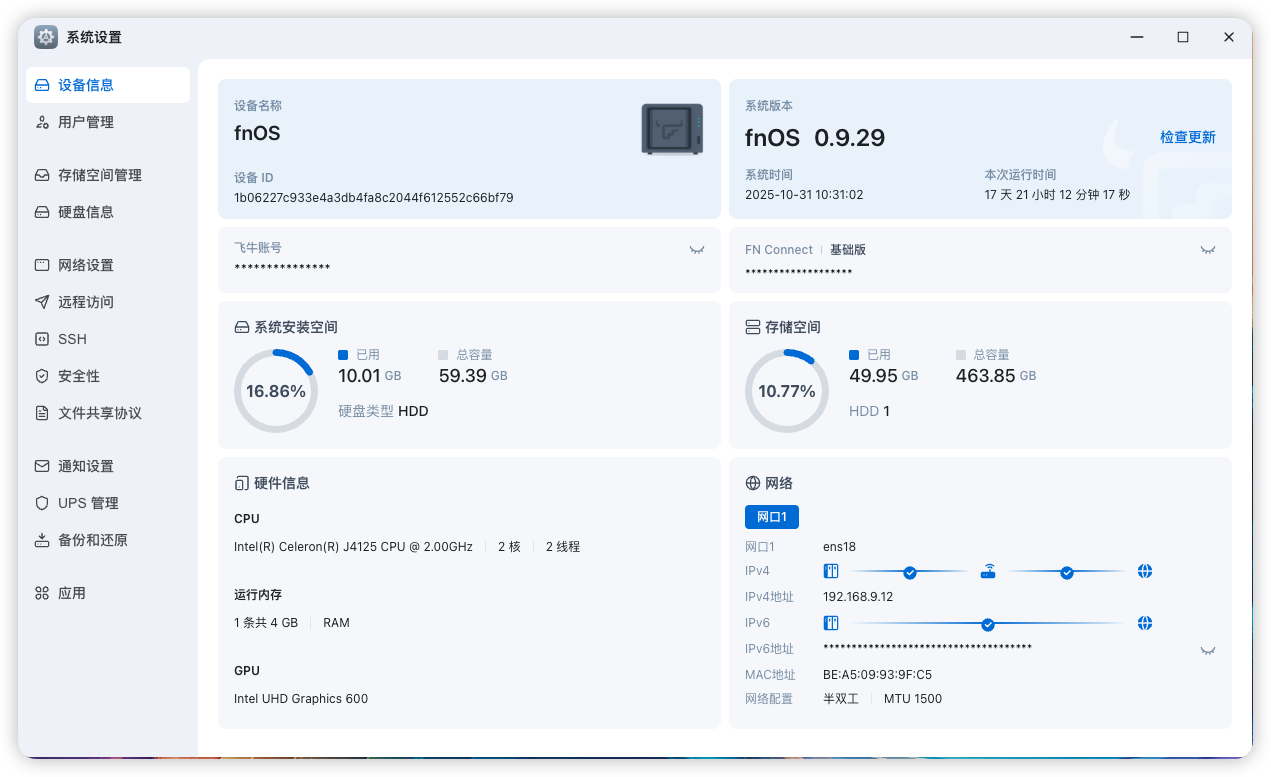Reveal hidden FN Connect ID with eye icon
Image resolution: width=1271 pixels, height=777 pixels.
click(x=1208, y=249)
